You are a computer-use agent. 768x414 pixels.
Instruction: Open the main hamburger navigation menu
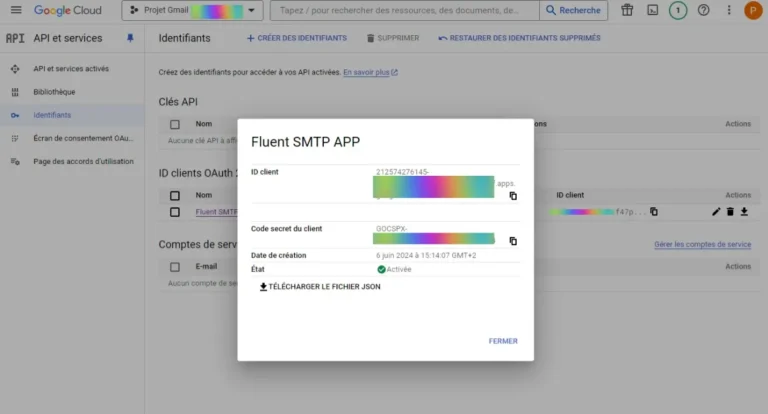click(x=16, y=10)
